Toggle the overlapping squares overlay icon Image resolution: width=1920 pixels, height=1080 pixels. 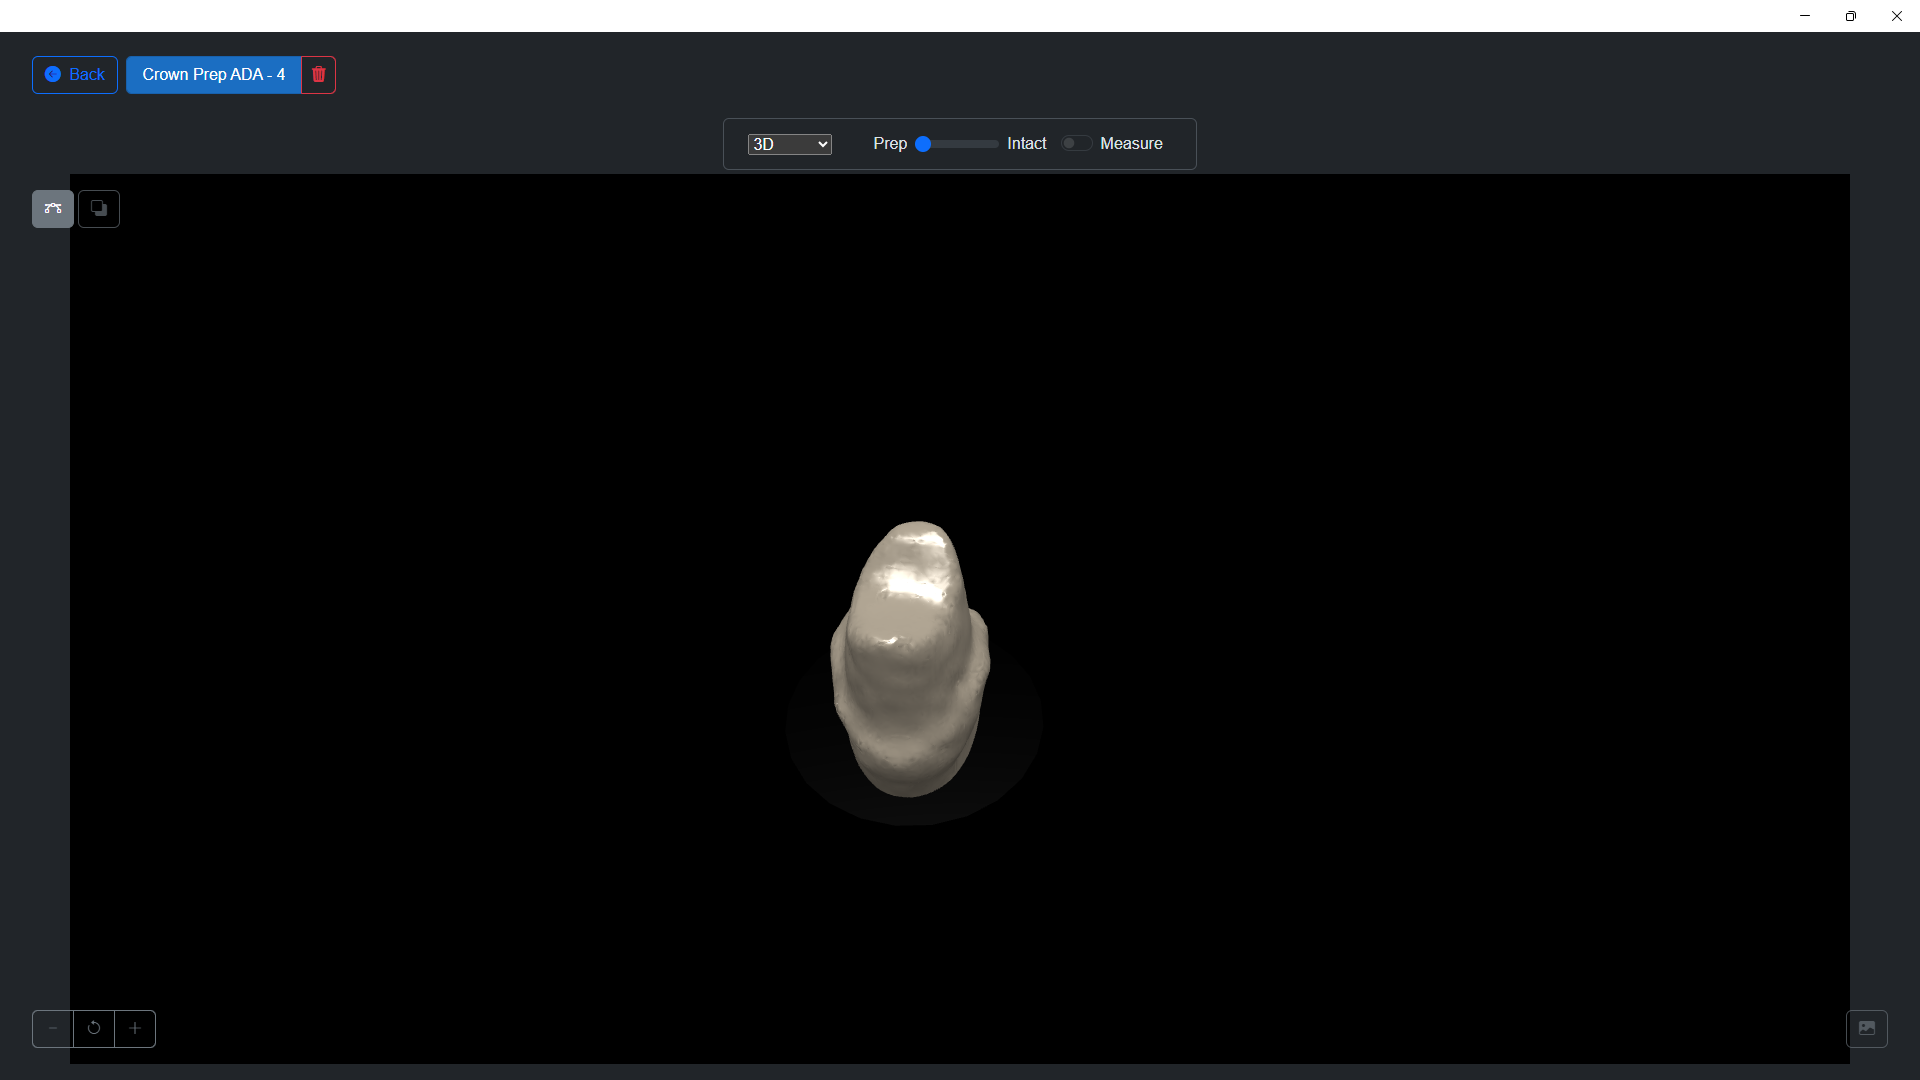click(x=99, y=209)
